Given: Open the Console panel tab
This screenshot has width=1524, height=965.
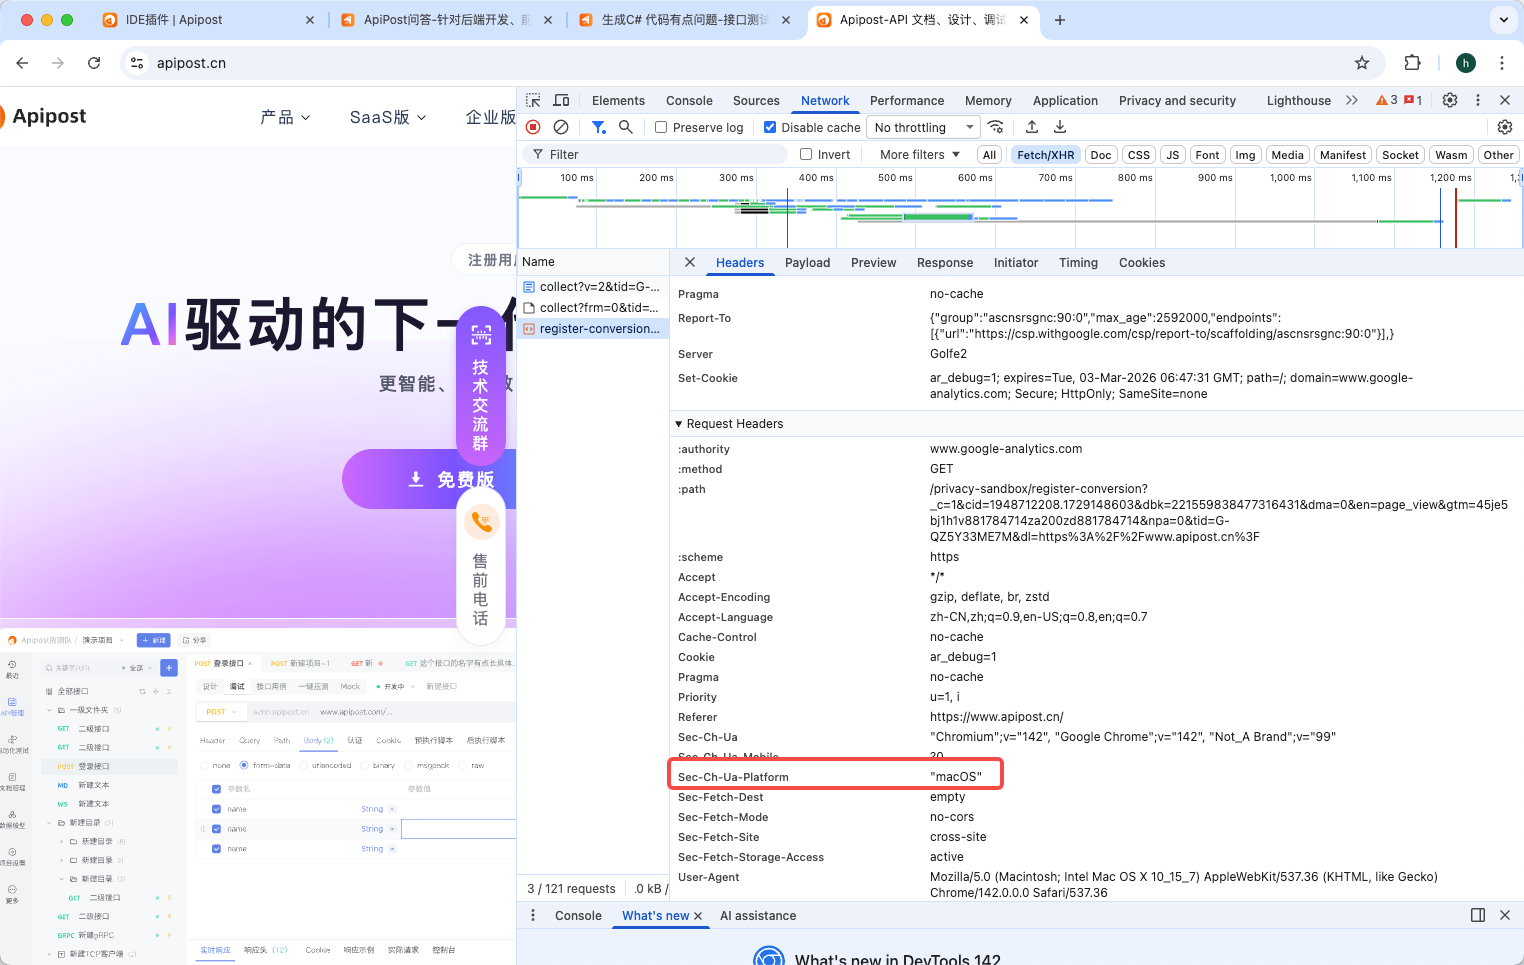Looking at the screenshot, I should point(689,101).
